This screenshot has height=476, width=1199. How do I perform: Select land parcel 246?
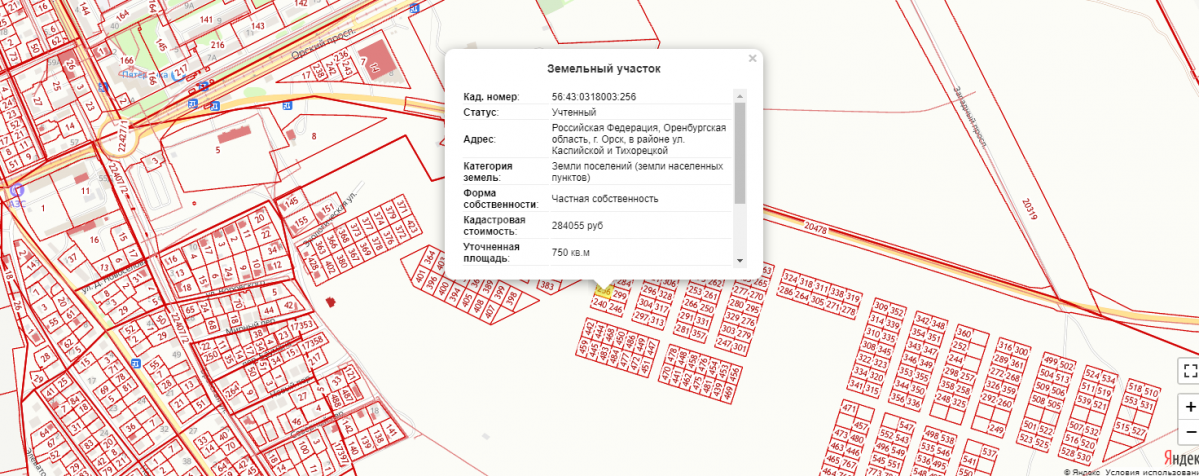[x=616, y=309]
